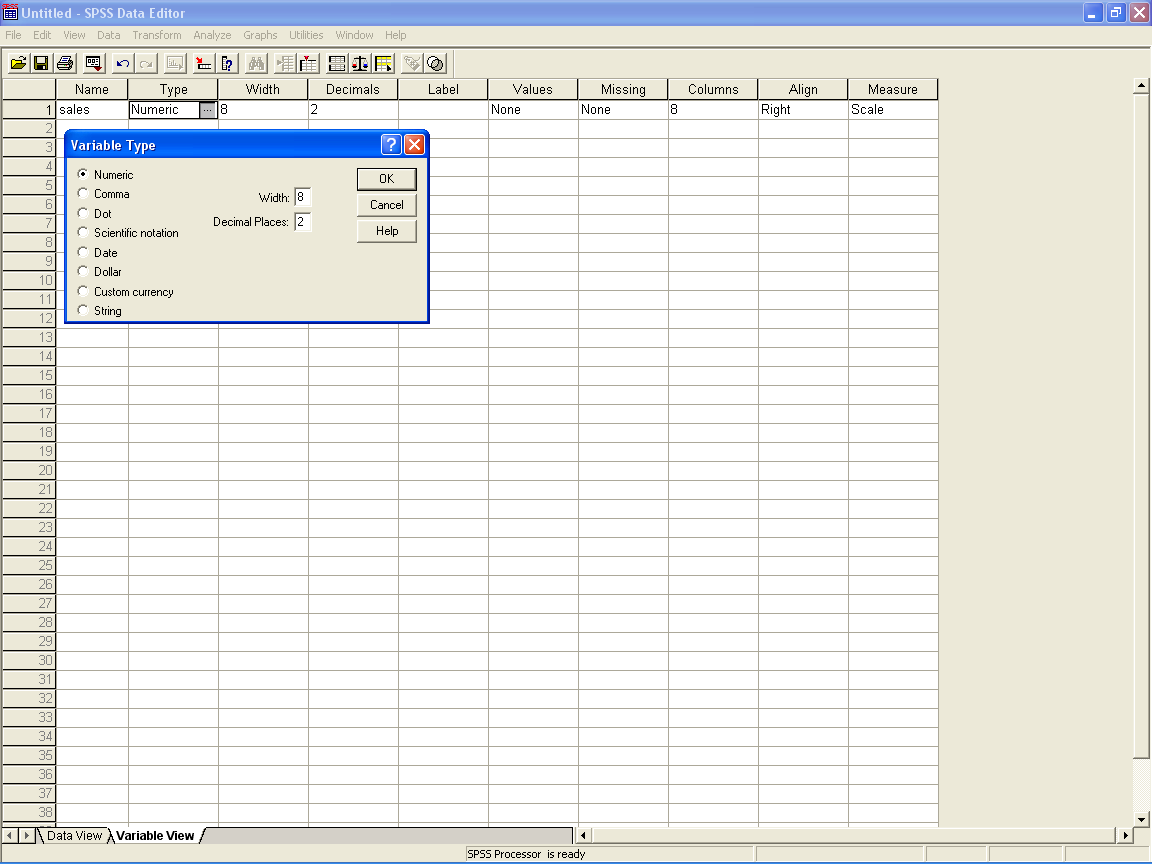
Task: Click the ellipsis button in Type cell
Action: (208, 109)
